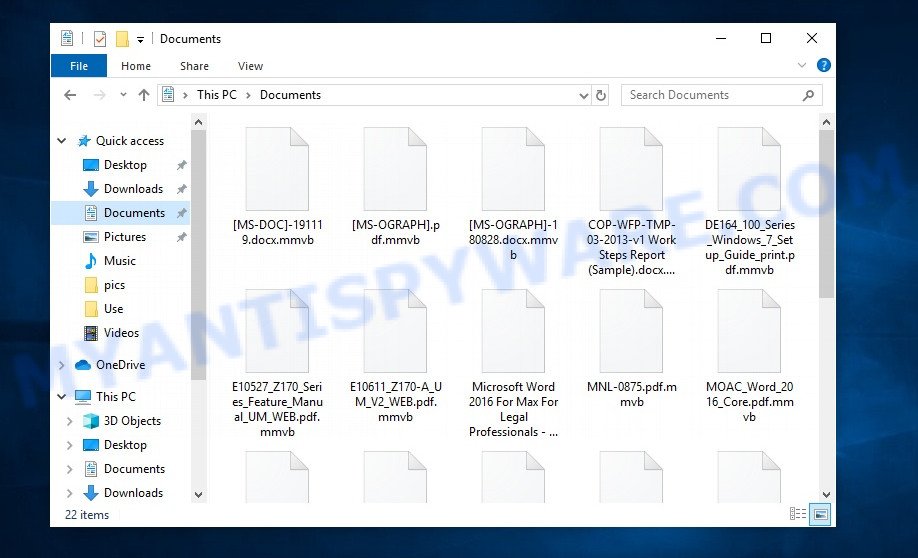Open the Customize Quick Access Toolbar dropdown
The height and width of the screenshot is (558, 918).
[x=141, y=40]
